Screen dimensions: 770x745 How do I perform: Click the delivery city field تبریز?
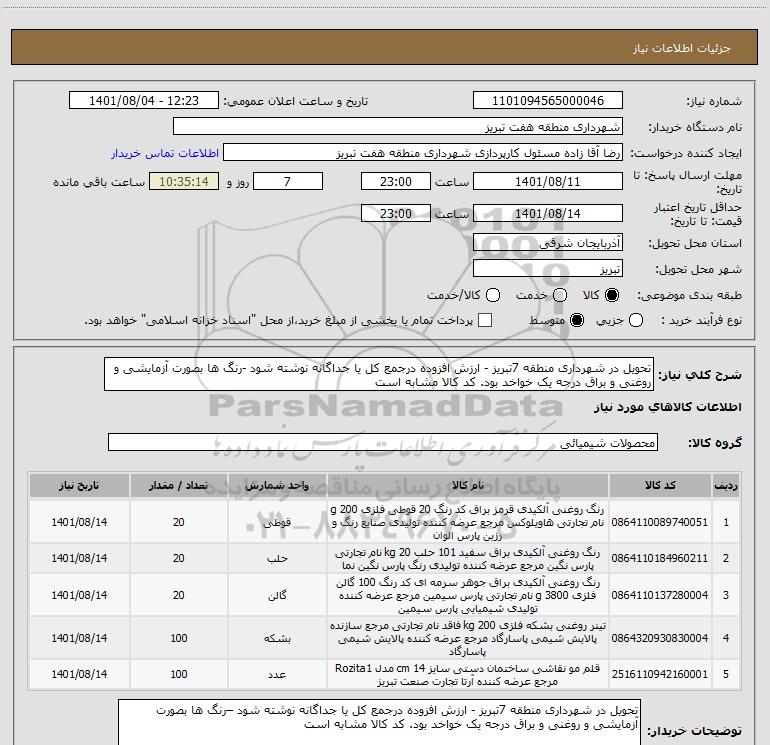coord(548,269)
